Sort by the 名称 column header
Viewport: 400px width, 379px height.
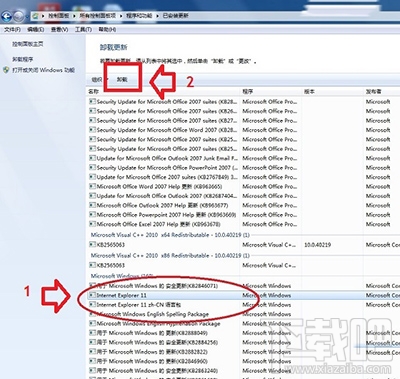93,91
